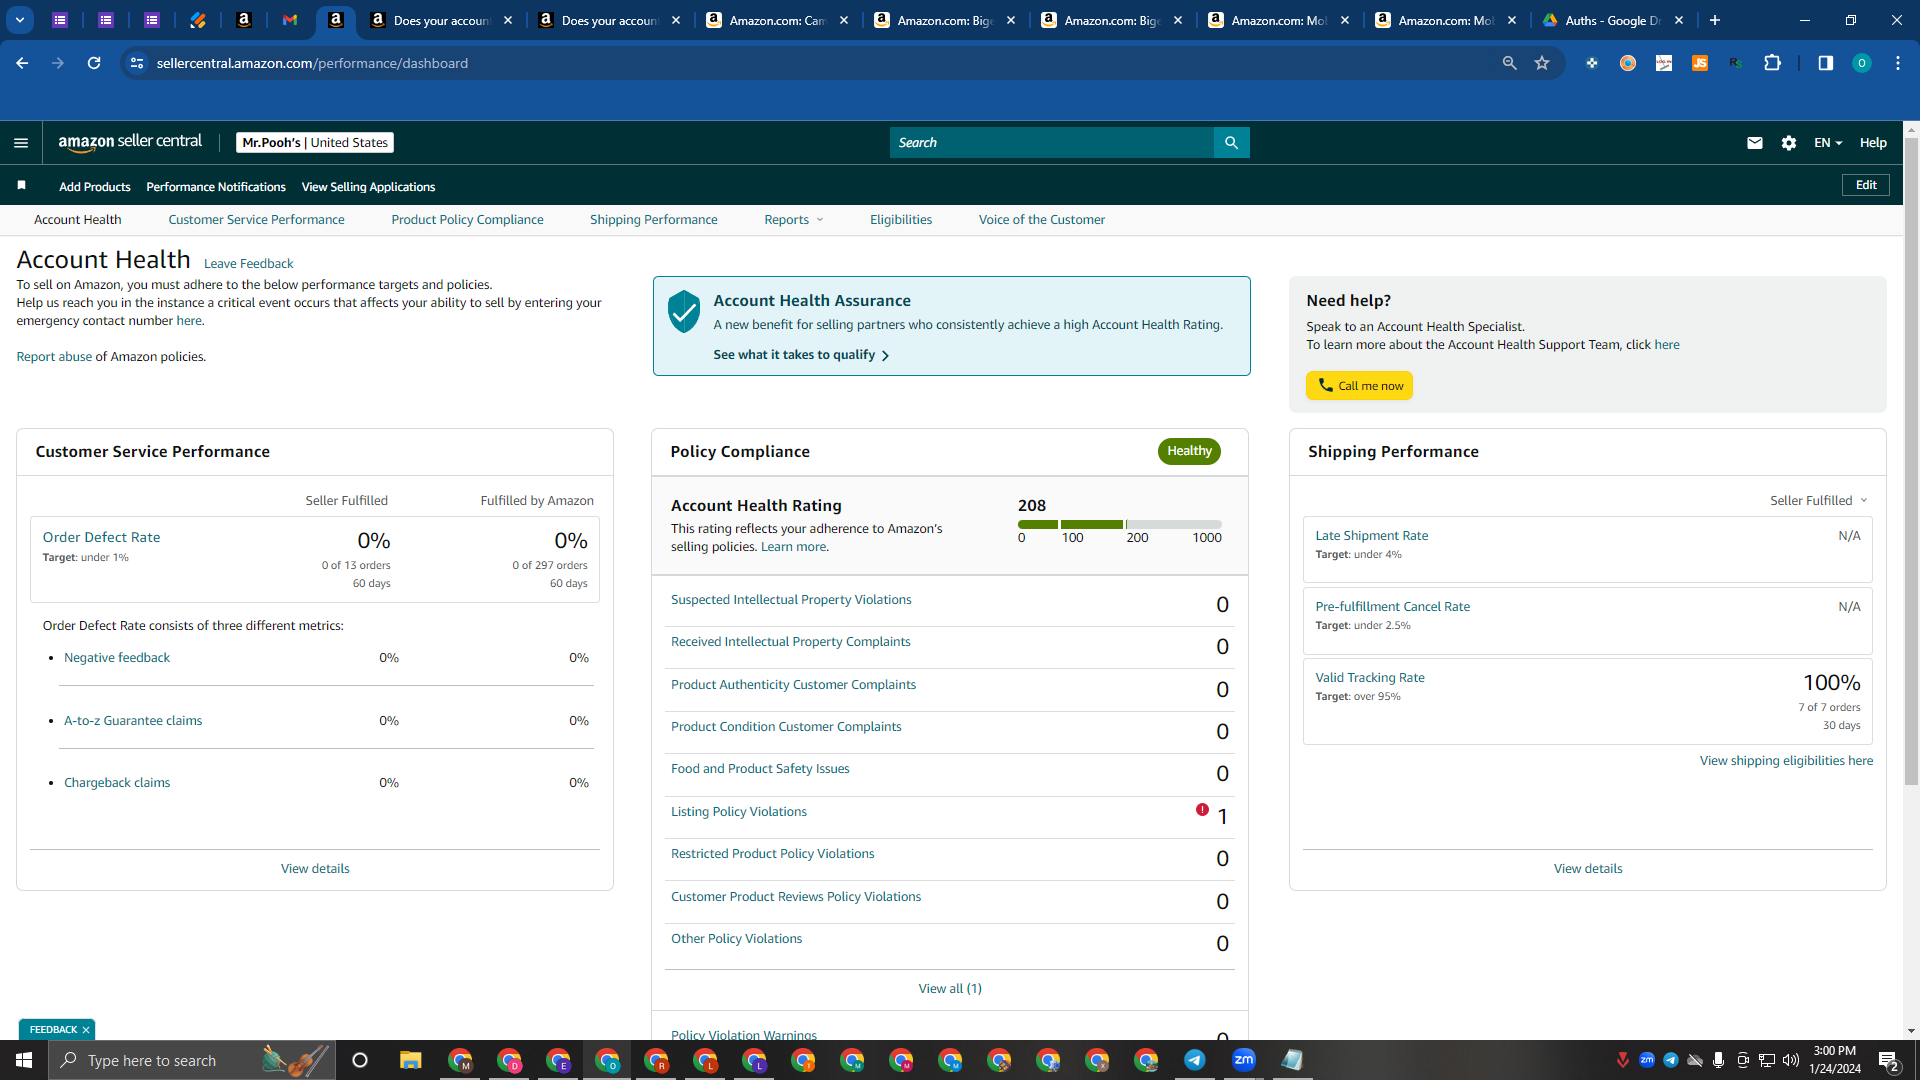The width and height of the screenshot is (1920, 1080).
Task: Click the teal search magnifier button
Action: (x=1231, y=143)
